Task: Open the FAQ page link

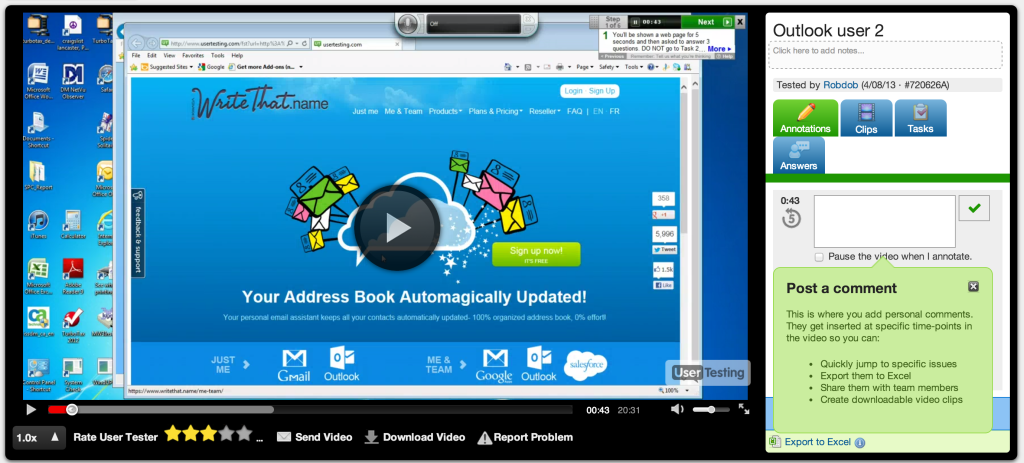Action: pos(574,111)
